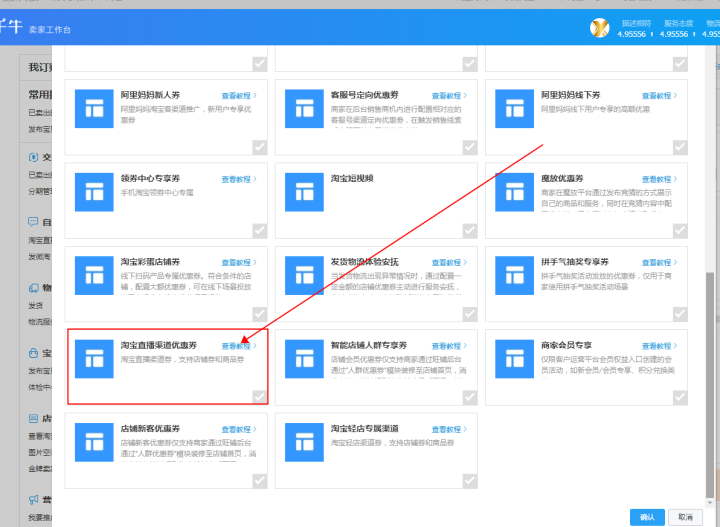The image size is (720, 527).
Task: Tick the 阿里妈妈线下券 checkbox
Action: (x=680, y=147)
